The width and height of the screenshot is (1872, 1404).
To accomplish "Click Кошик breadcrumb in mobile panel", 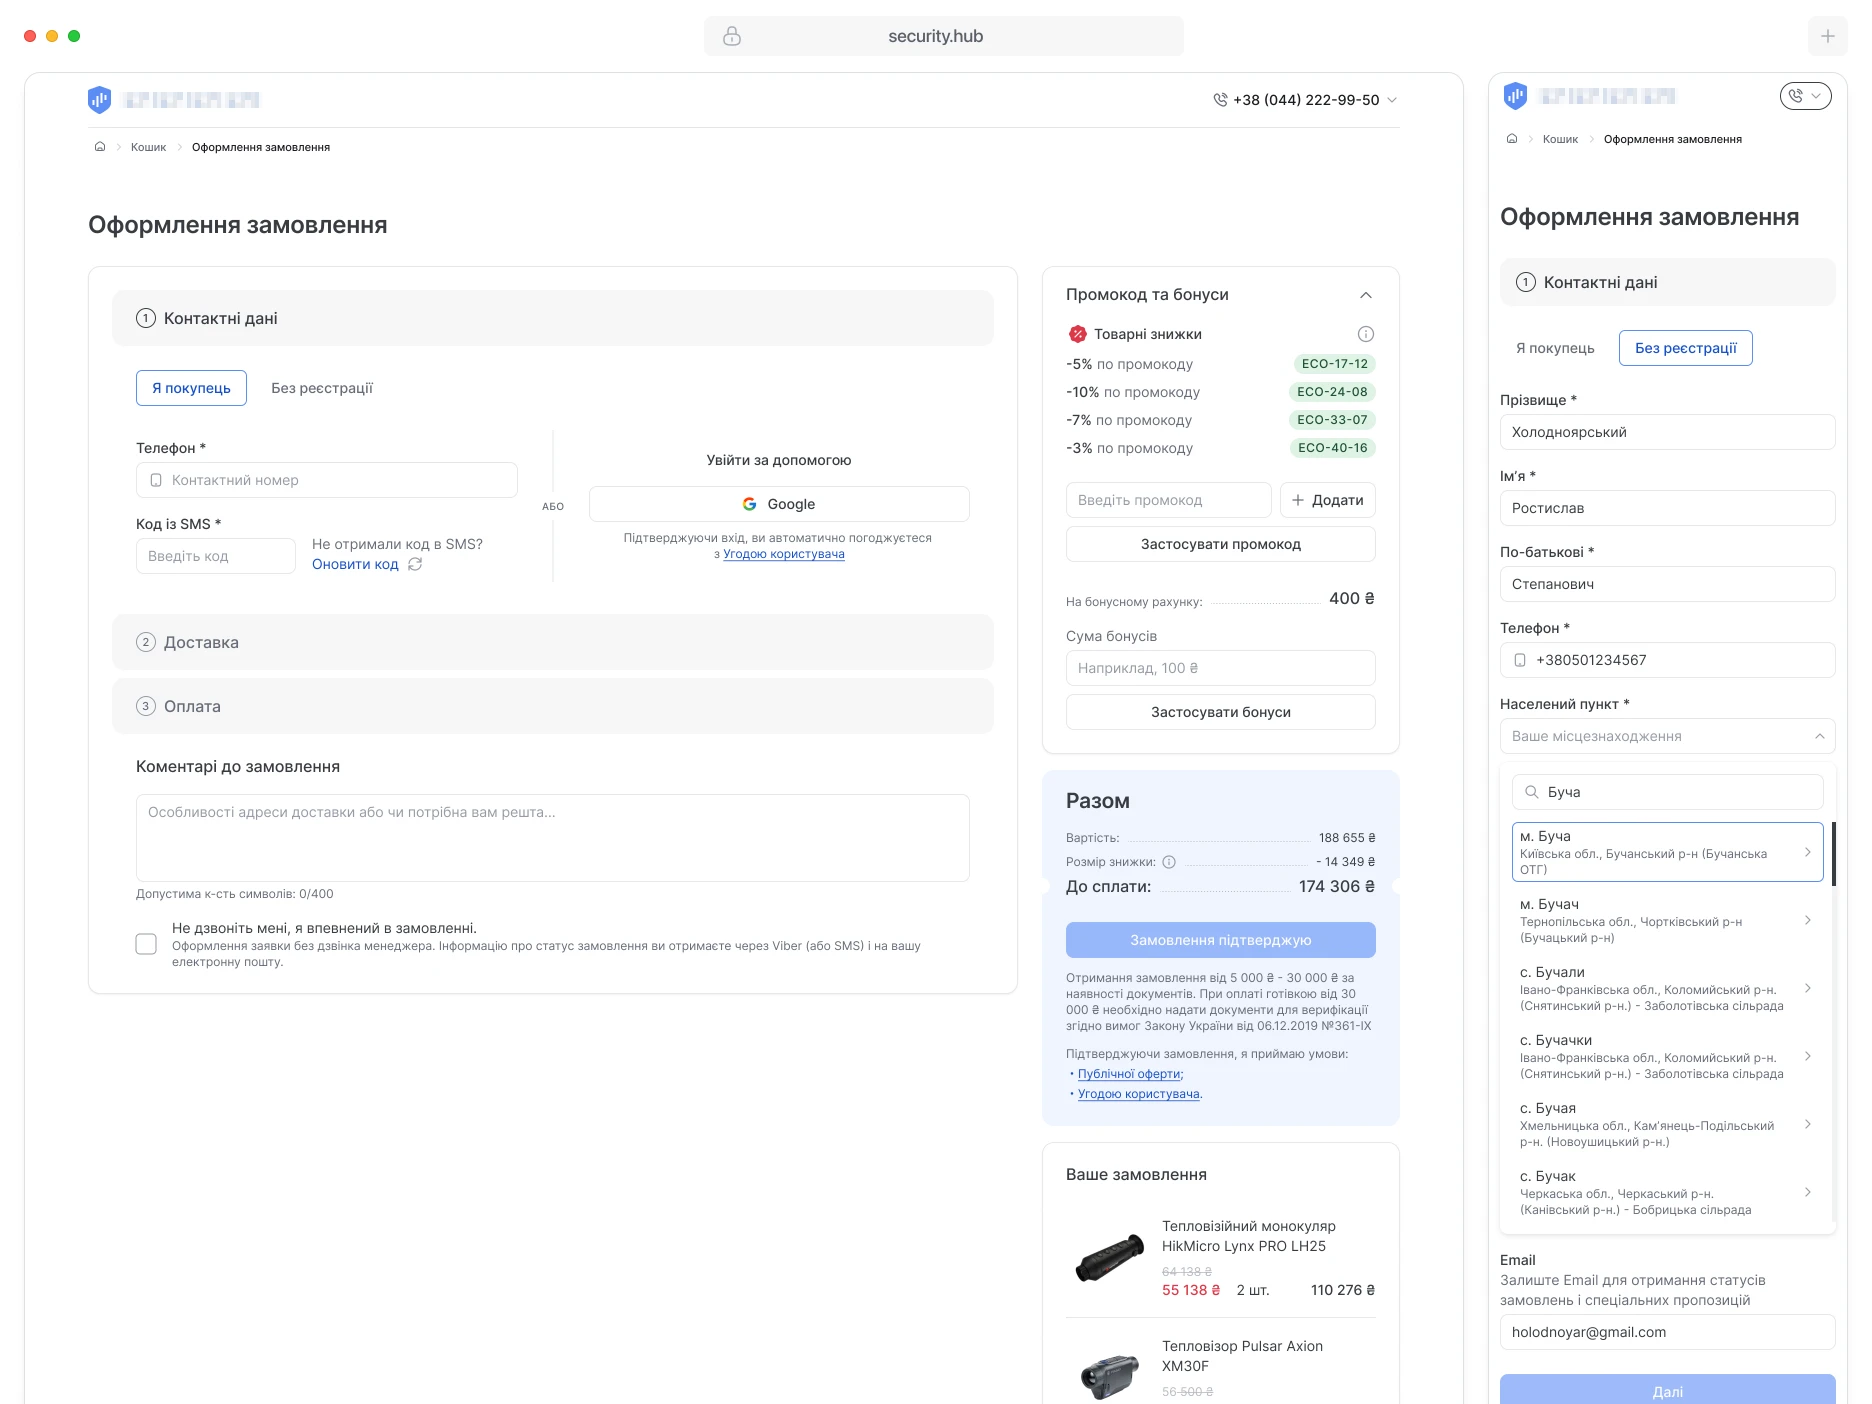I will point(1560,139).
